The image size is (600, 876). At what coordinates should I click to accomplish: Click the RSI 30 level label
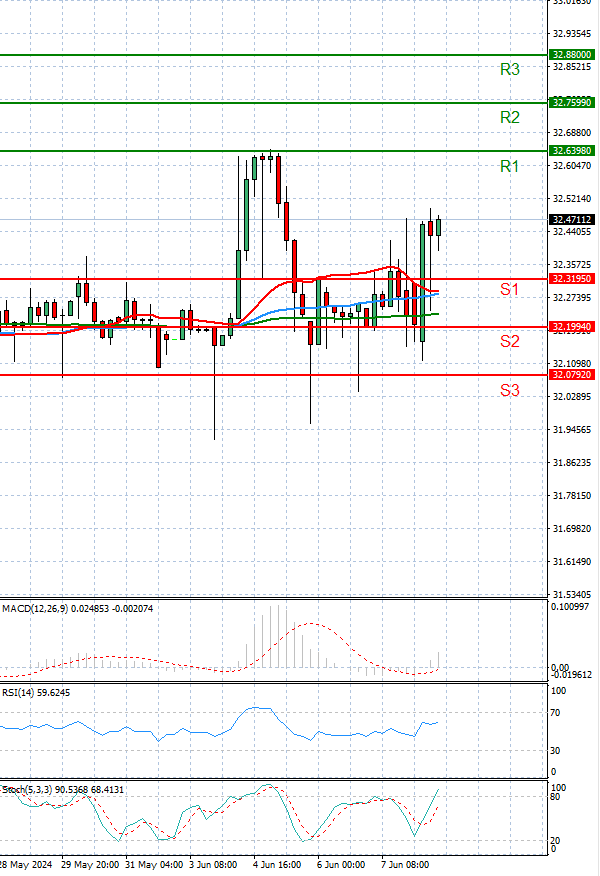[x=555, y=751]
